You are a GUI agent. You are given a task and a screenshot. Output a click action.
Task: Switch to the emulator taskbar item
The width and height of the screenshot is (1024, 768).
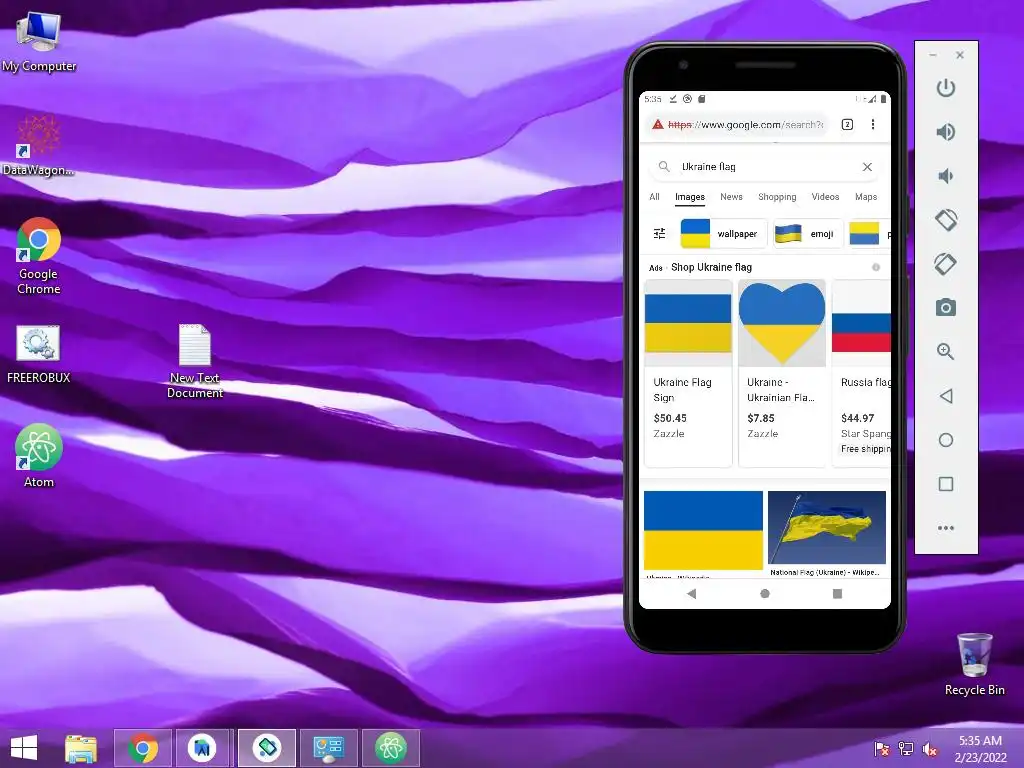pos(266,748)
